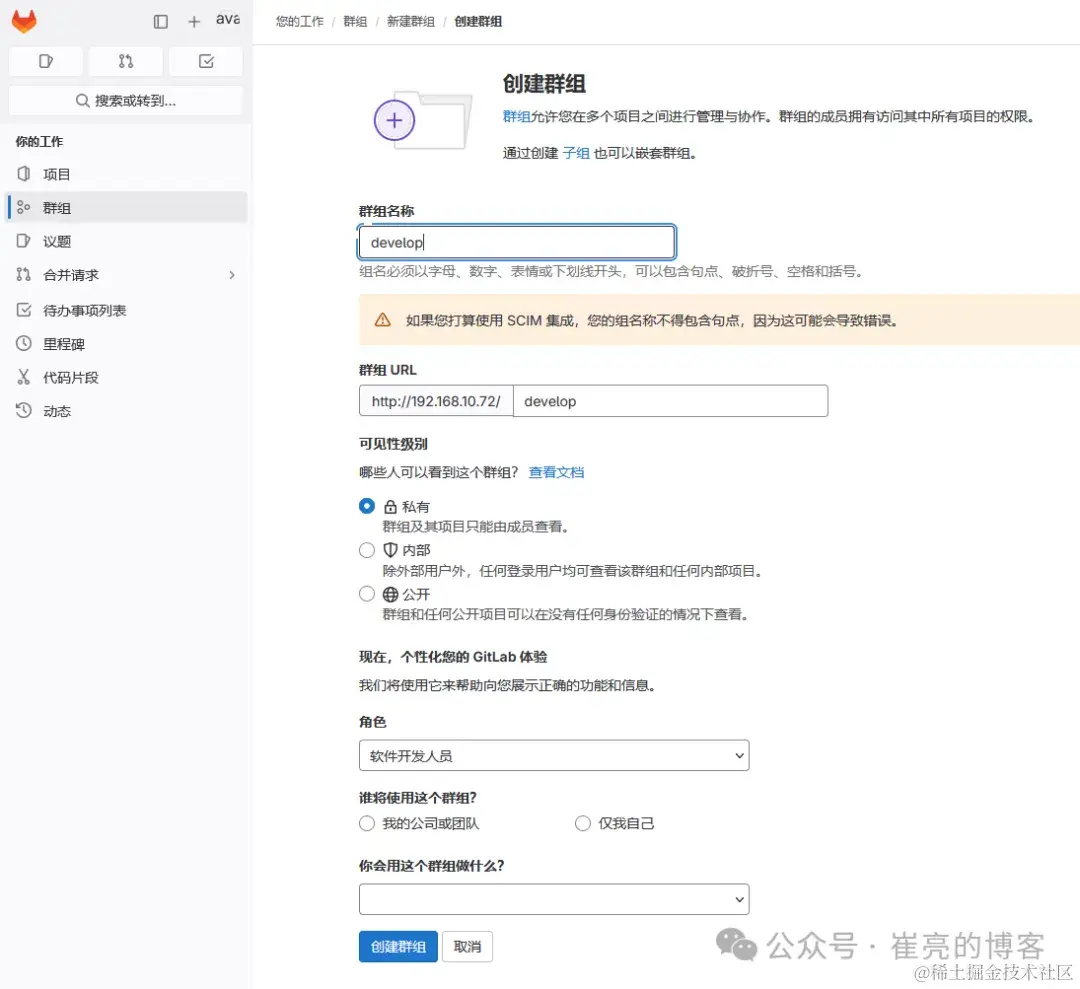This screenshot has width=1080, height=989.
Task: Expand the 合并请求 sidebar section
Action: (232, 275)
